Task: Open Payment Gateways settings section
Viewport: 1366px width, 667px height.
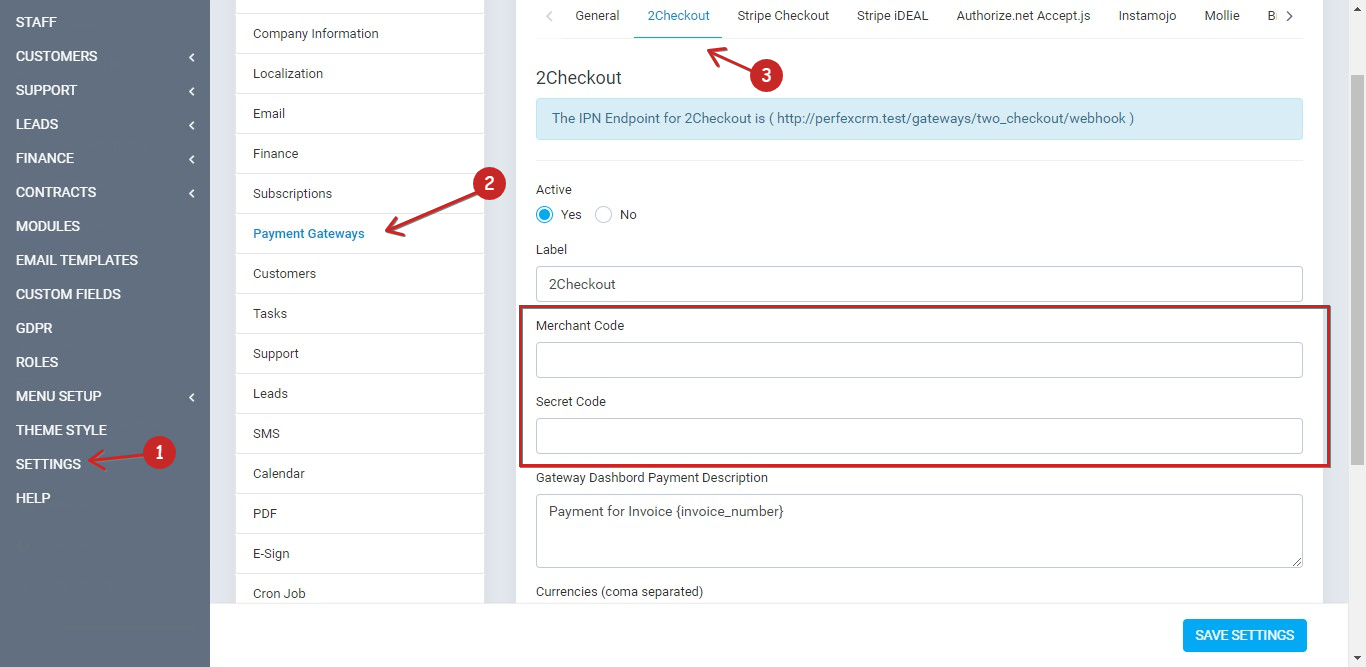Action: [x=360, y=234]
